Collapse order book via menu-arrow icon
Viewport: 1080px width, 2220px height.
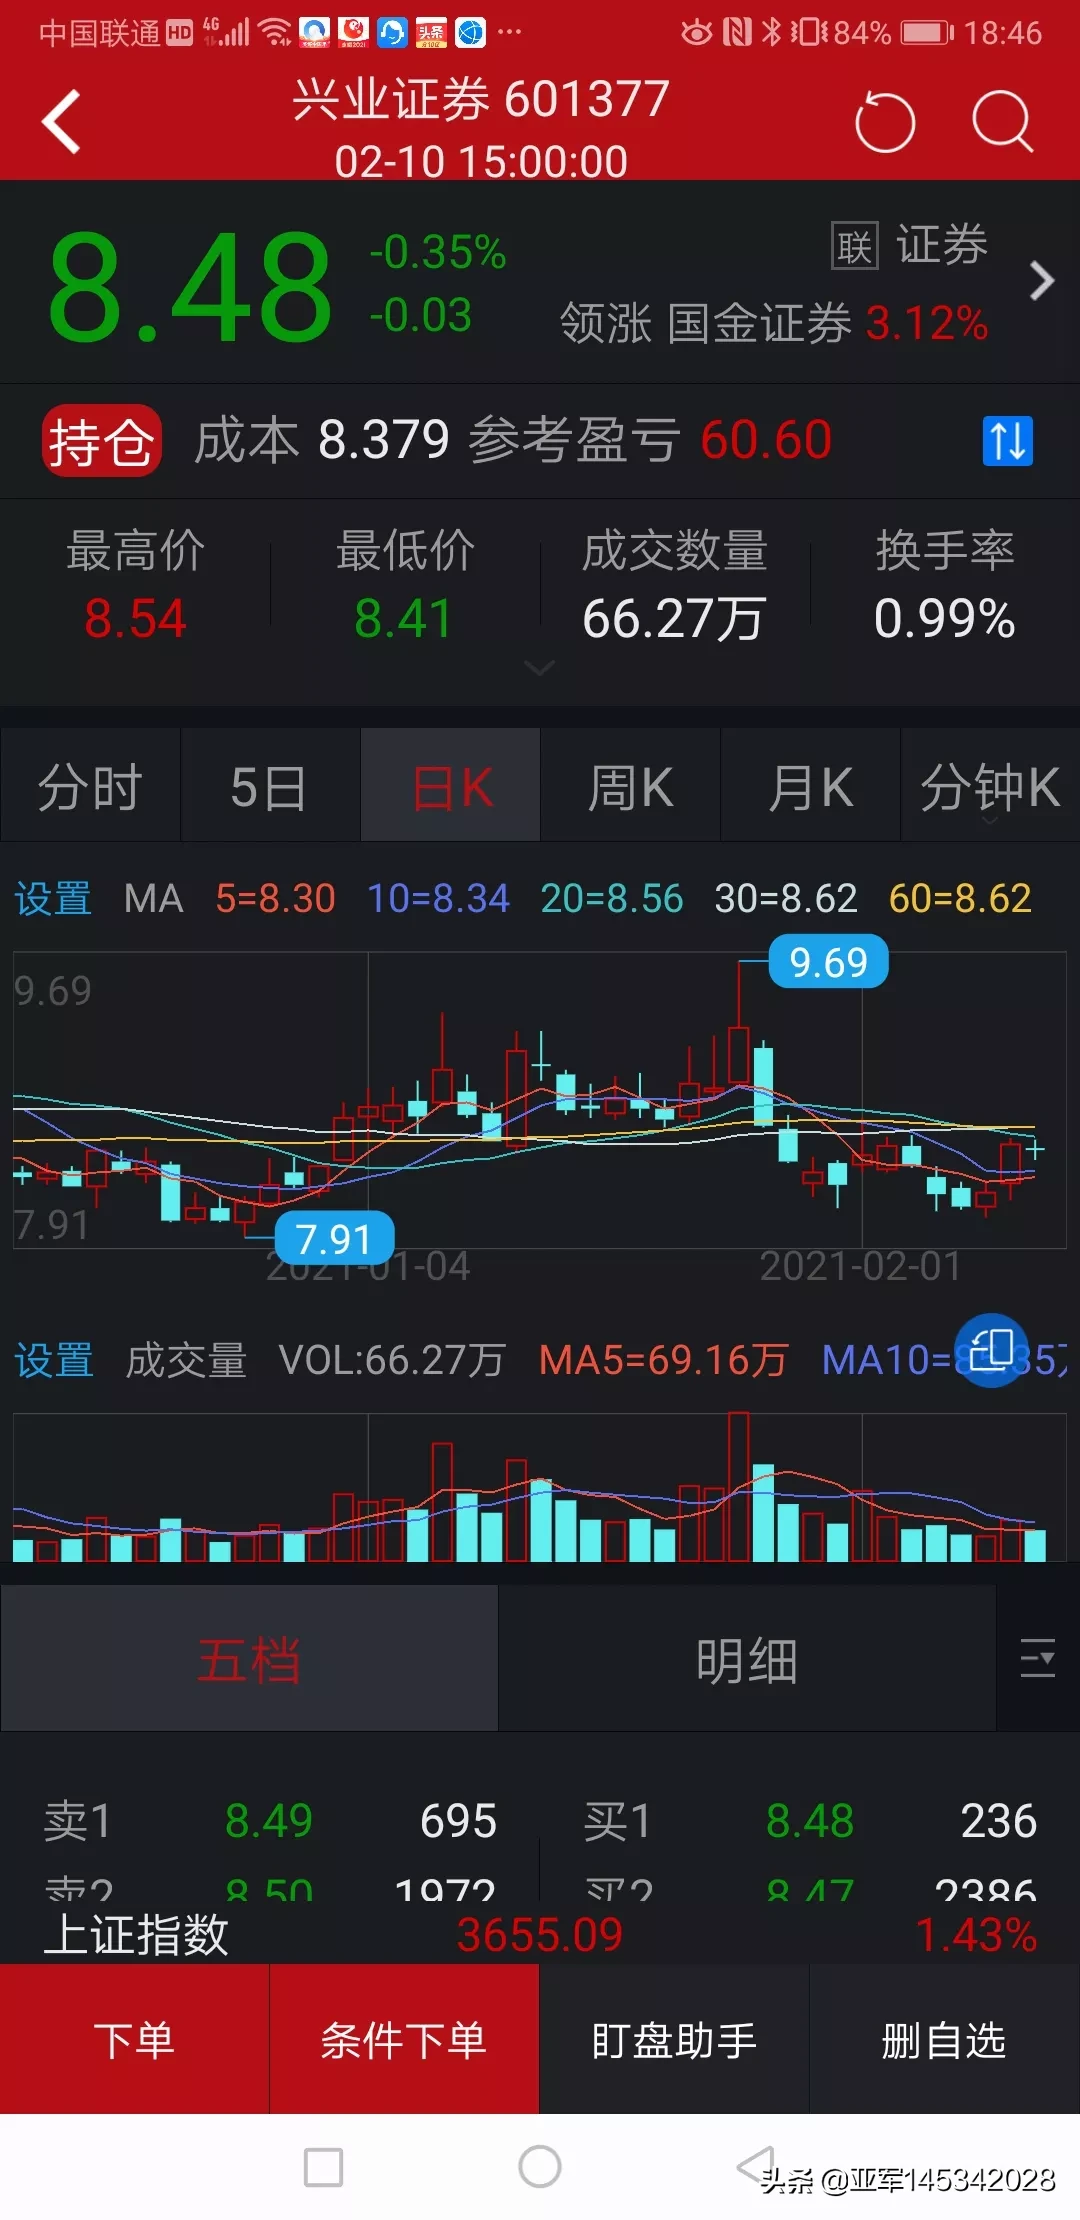[x=1038, y=1658]
